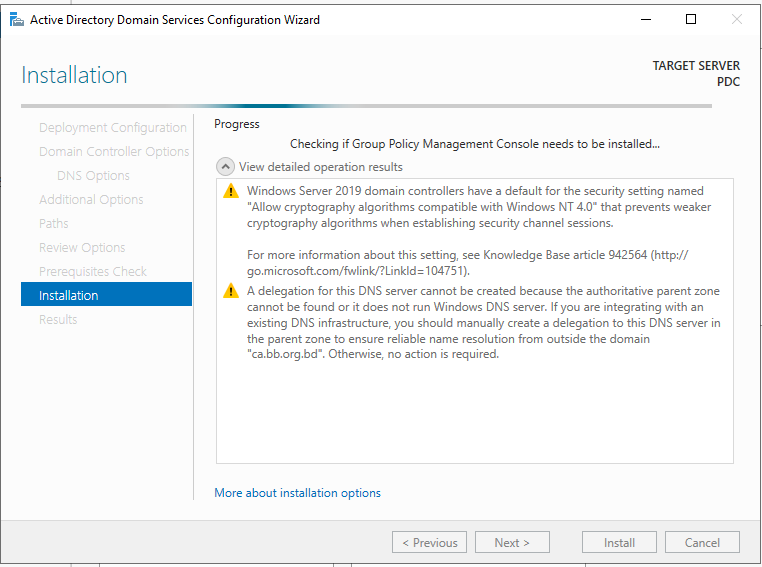This screenshot has height=567, width=762.
Task: Click the wizard app icon in title bar
Action: (x=17, y=20)
